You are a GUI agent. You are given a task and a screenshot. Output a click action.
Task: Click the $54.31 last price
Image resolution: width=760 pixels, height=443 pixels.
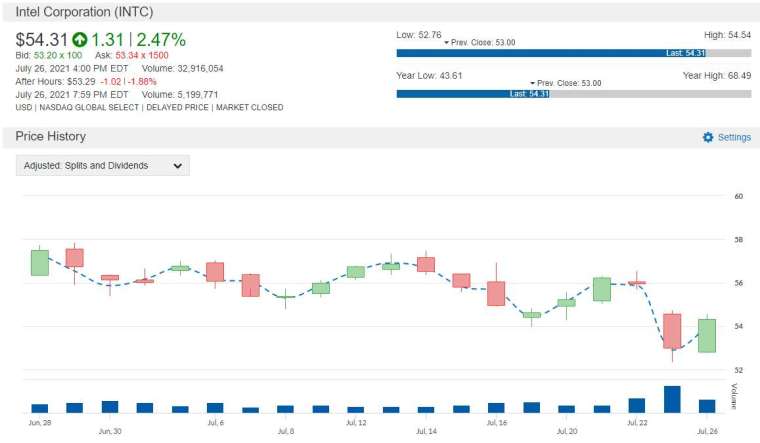(x=42, y=40)
